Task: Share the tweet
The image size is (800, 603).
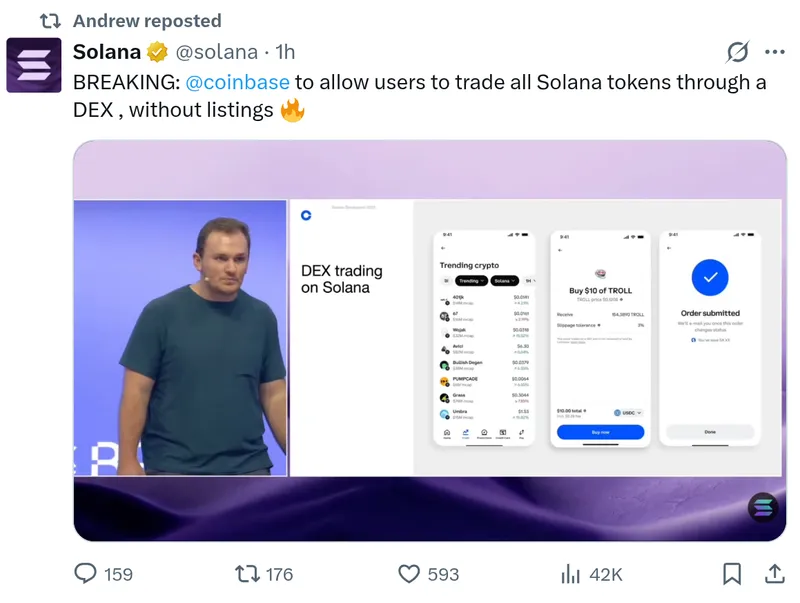Action: pyautogui.click(x=774, y=574)
